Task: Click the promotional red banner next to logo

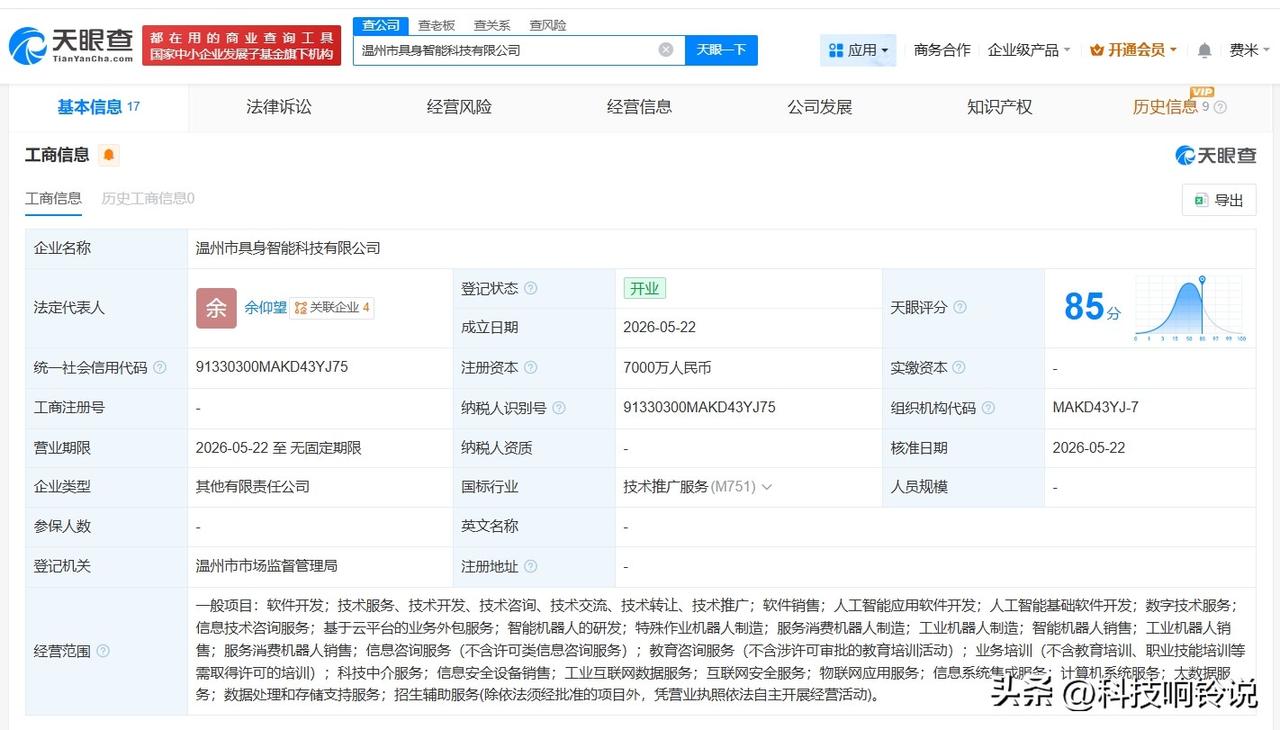Action: point(241,46)
